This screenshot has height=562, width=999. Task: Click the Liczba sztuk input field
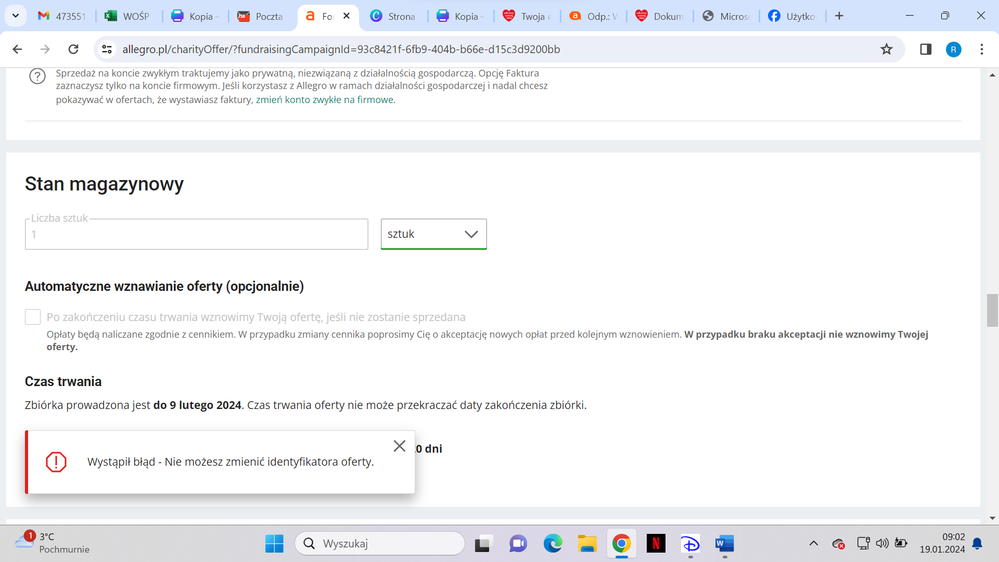click(x=196, y=234)
